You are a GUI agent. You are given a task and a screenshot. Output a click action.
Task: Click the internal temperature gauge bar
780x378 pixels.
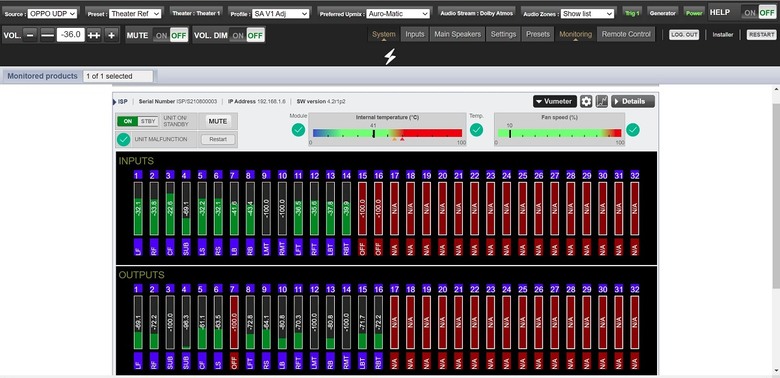tap(387, 133)
